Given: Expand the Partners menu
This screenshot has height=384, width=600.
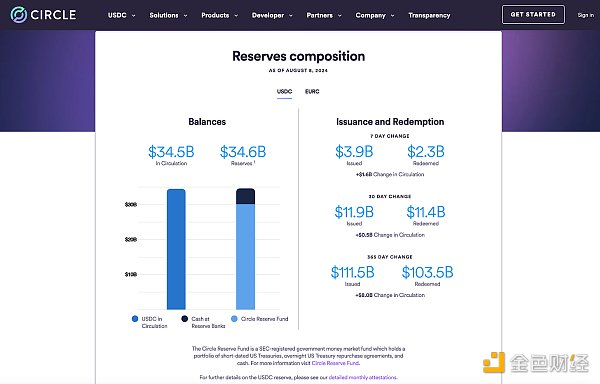Looking at the screenshot, I should [x=324, y=15].
